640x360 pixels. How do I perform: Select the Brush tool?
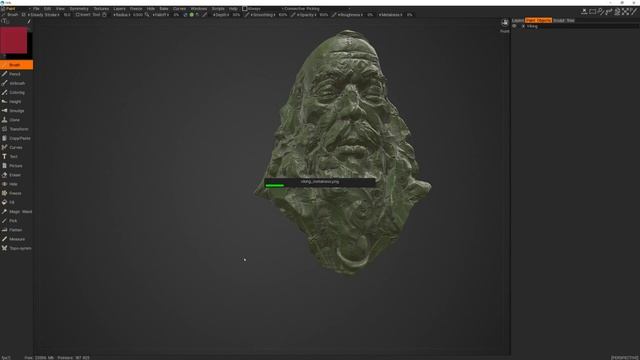(x=16, y=65)
